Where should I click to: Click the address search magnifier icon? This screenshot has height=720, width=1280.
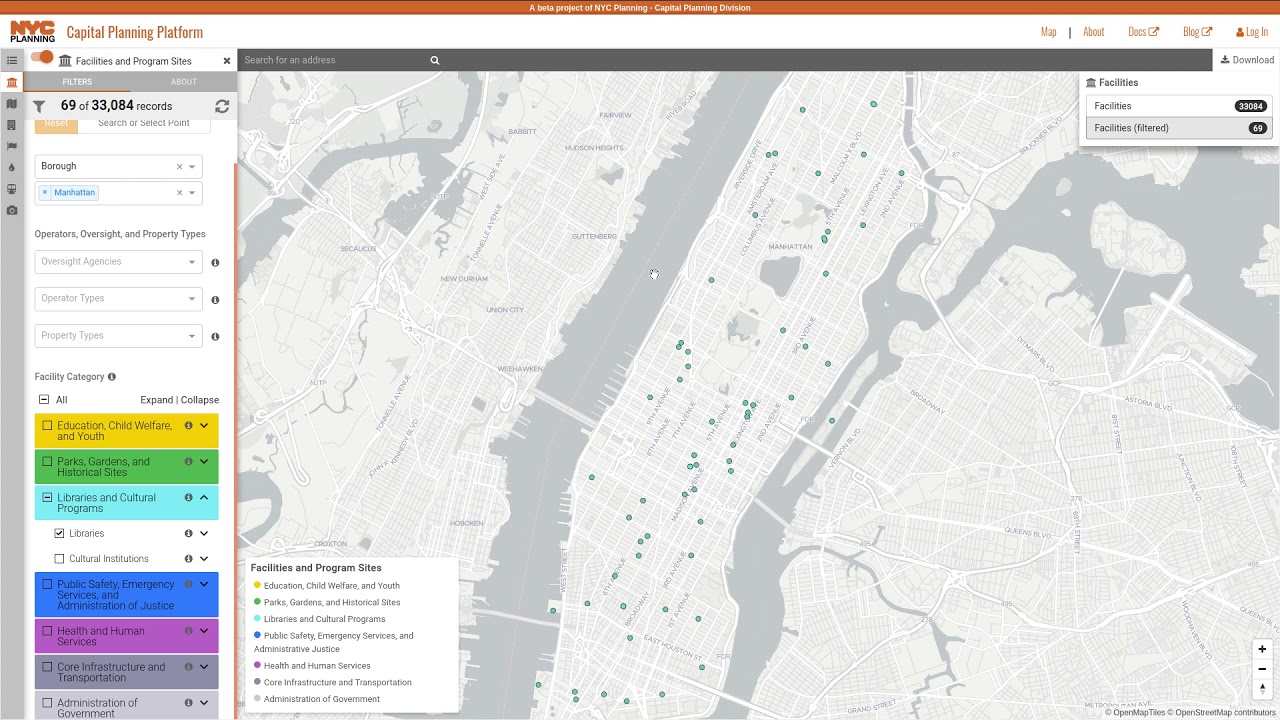tap(435, 60)
